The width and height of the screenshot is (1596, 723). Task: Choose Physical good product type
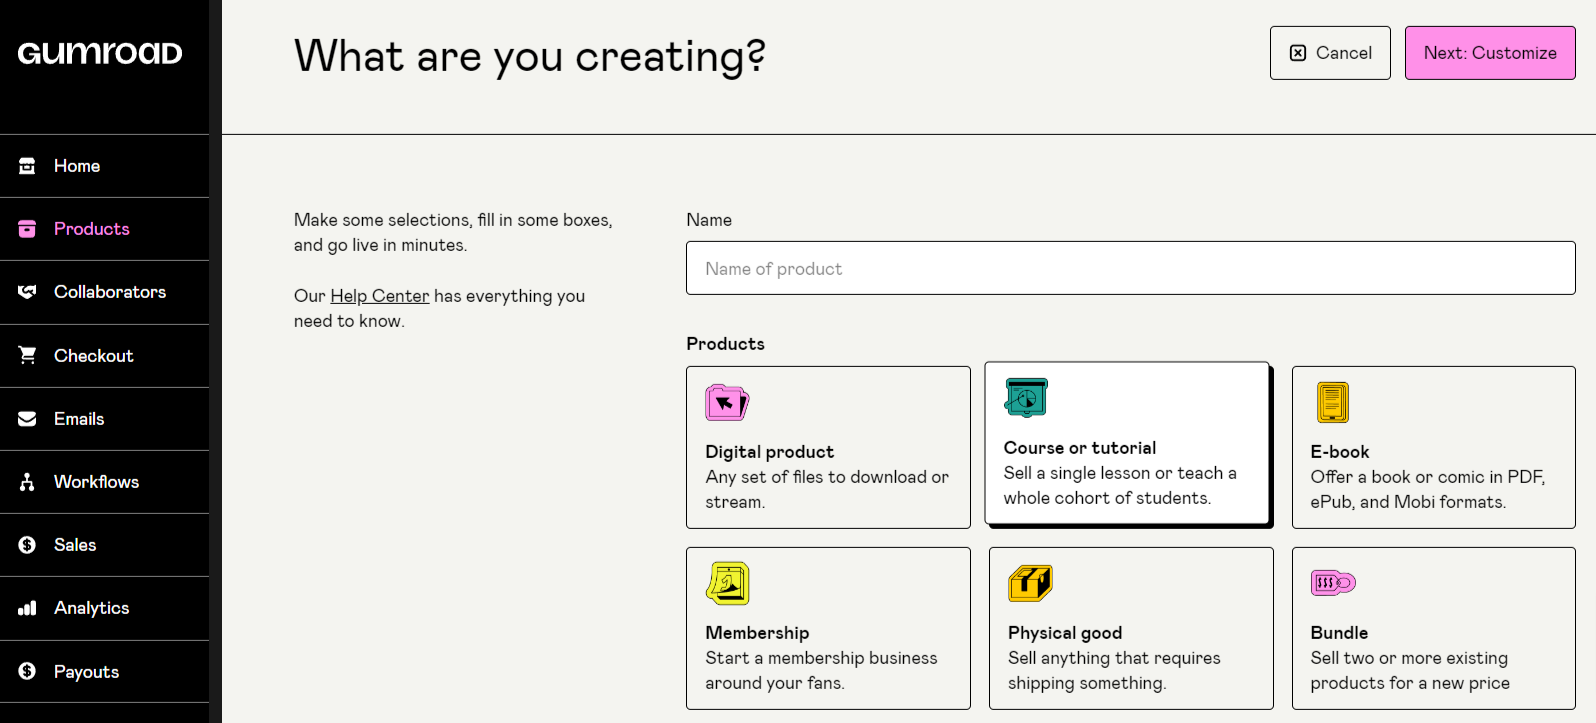[1131, 628]
